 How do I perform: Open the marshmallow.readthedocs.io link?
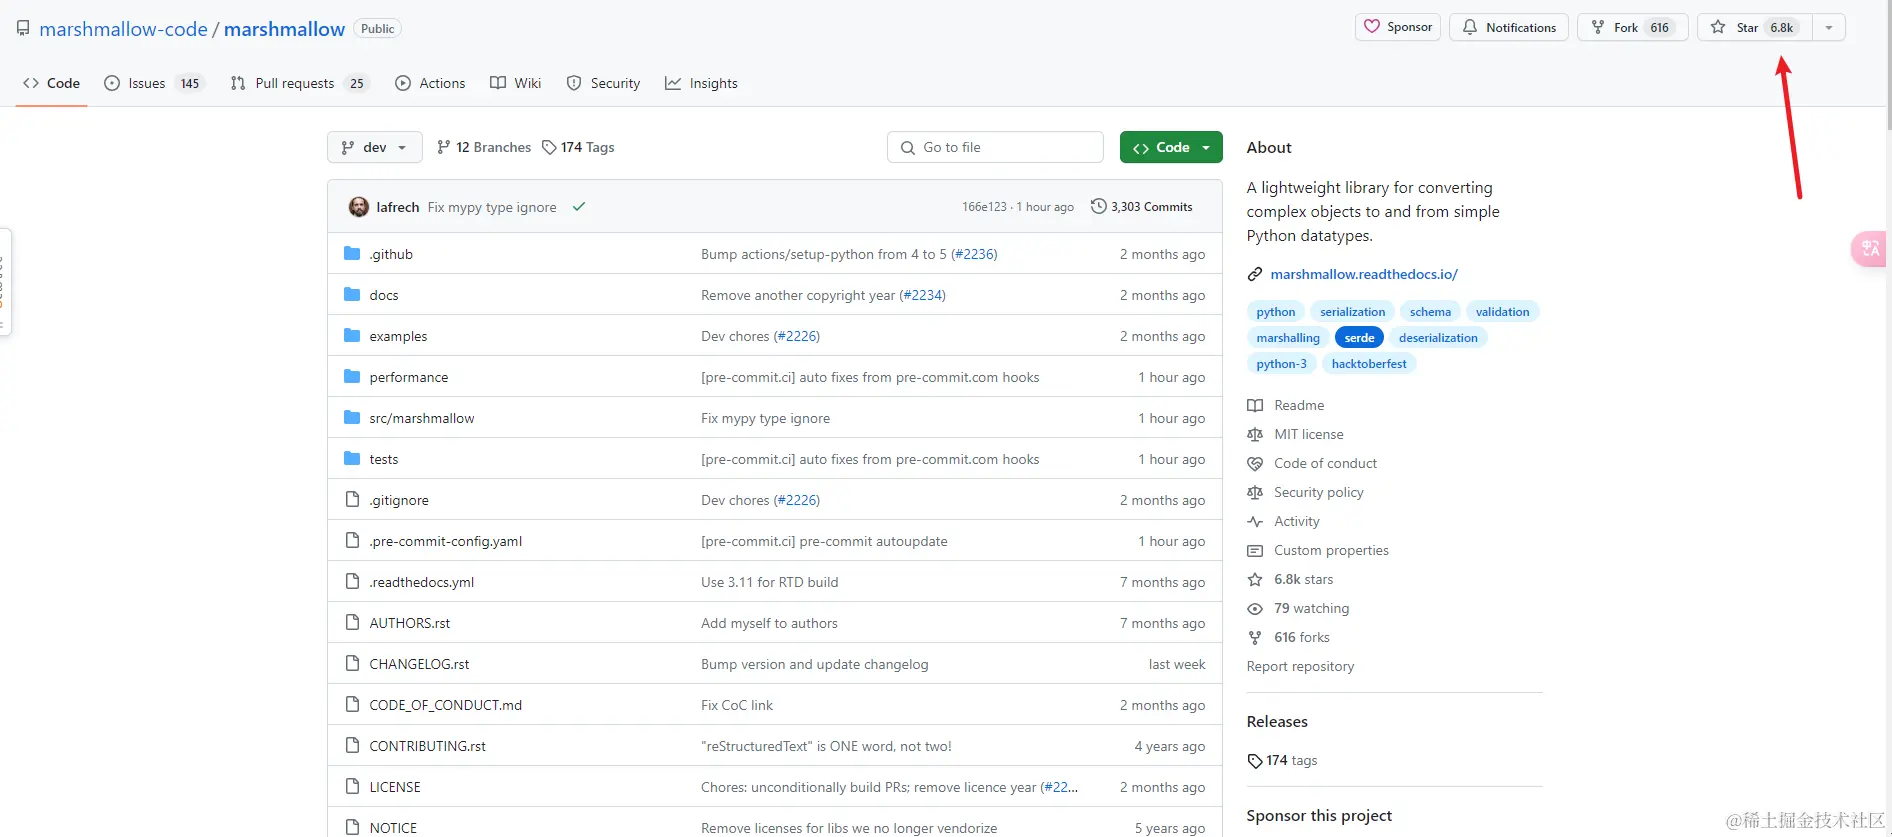[x=1364, y=274]
